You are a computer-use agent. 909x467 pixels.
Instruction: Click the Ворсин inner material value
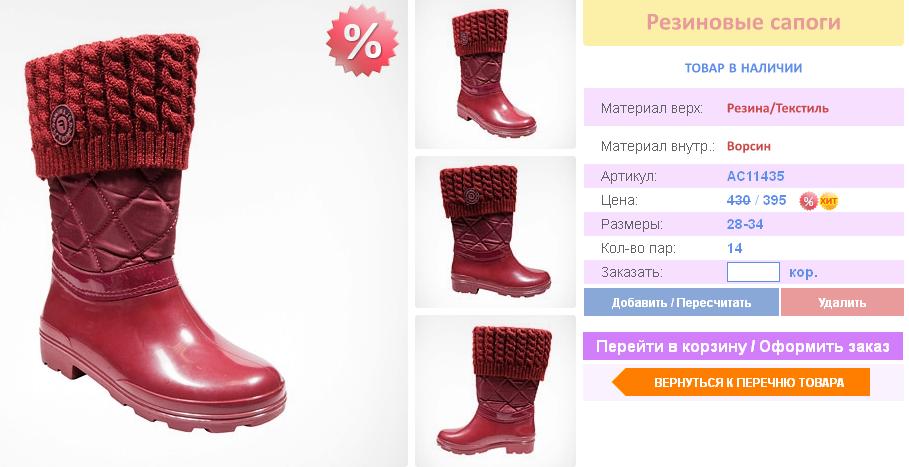pyautogui.click(x=749, y=146)
